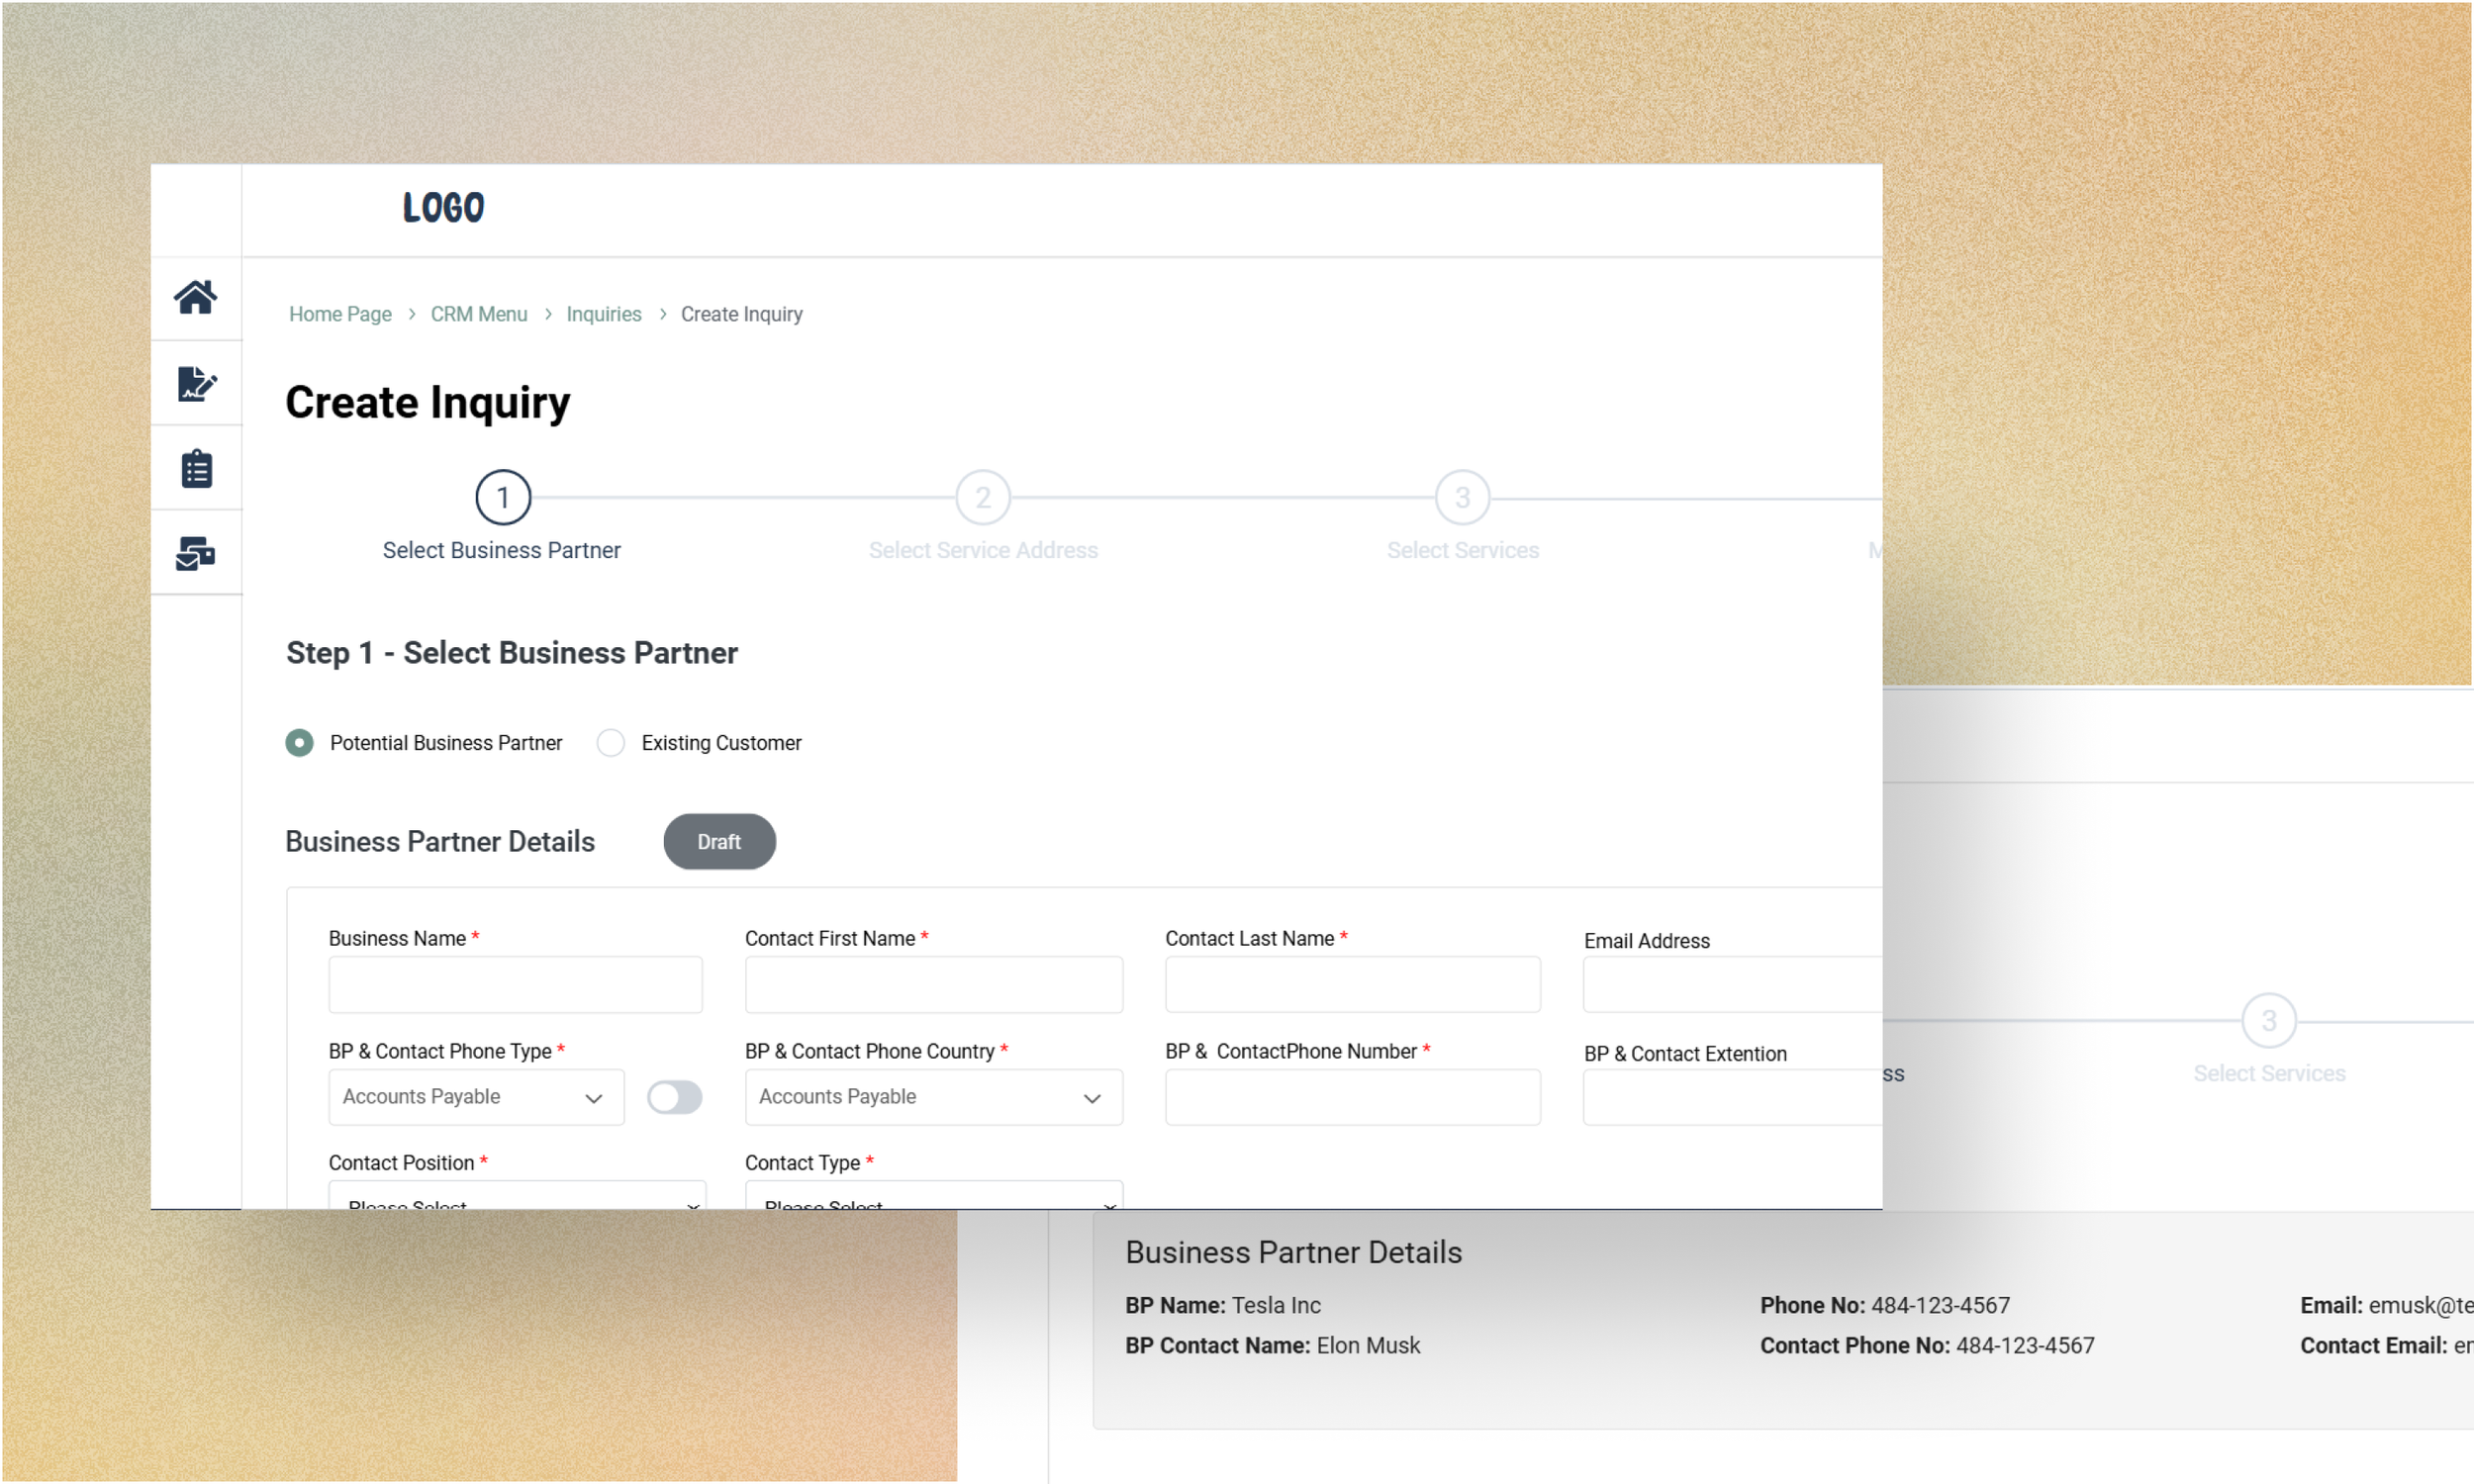Click the Business Name input field
Viewport: 2474px width, 1484px height.
tap(515, 985)
